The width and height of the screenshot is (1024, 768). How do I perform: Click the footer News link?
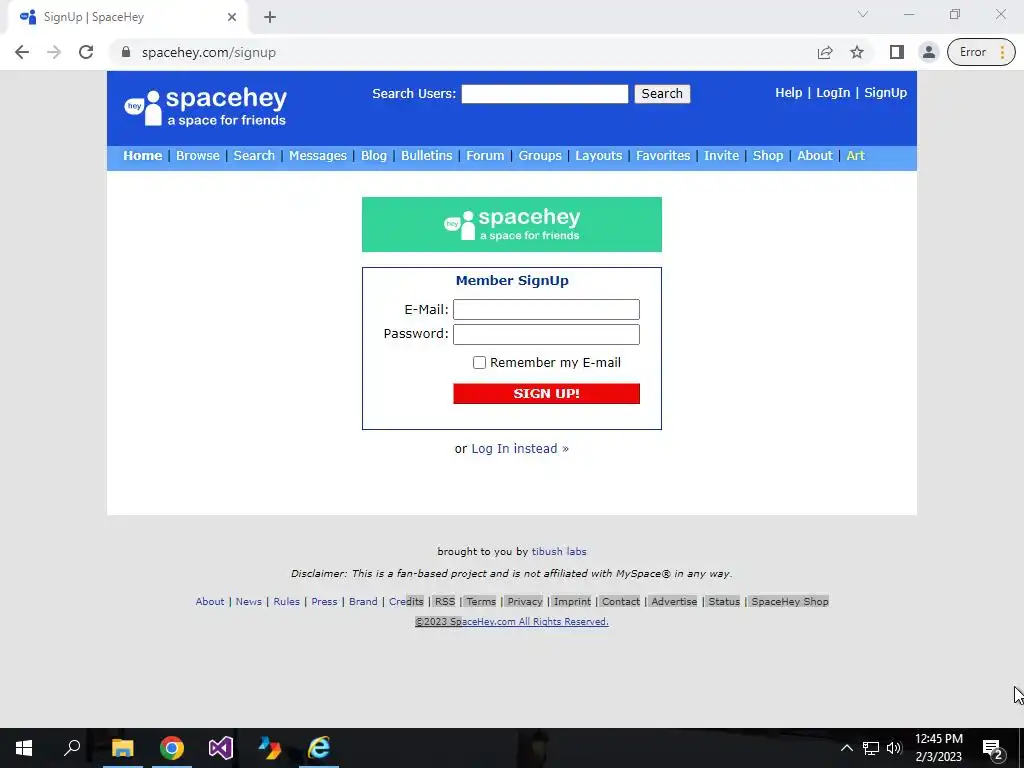click(248, 601)
